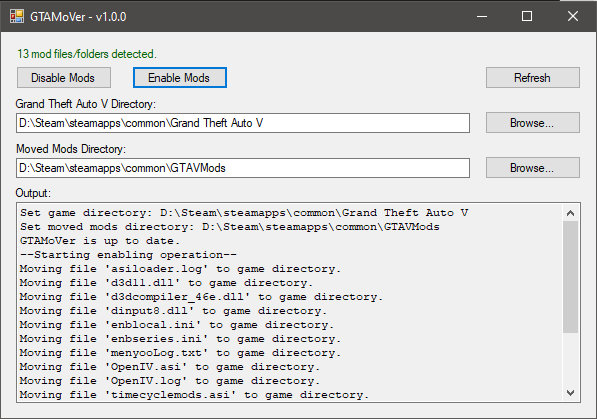The height and width of the screenshot is (419, 597).
Task: Click the 'GTAMoVer is up to date' line
Action: (x=100, y=241)
